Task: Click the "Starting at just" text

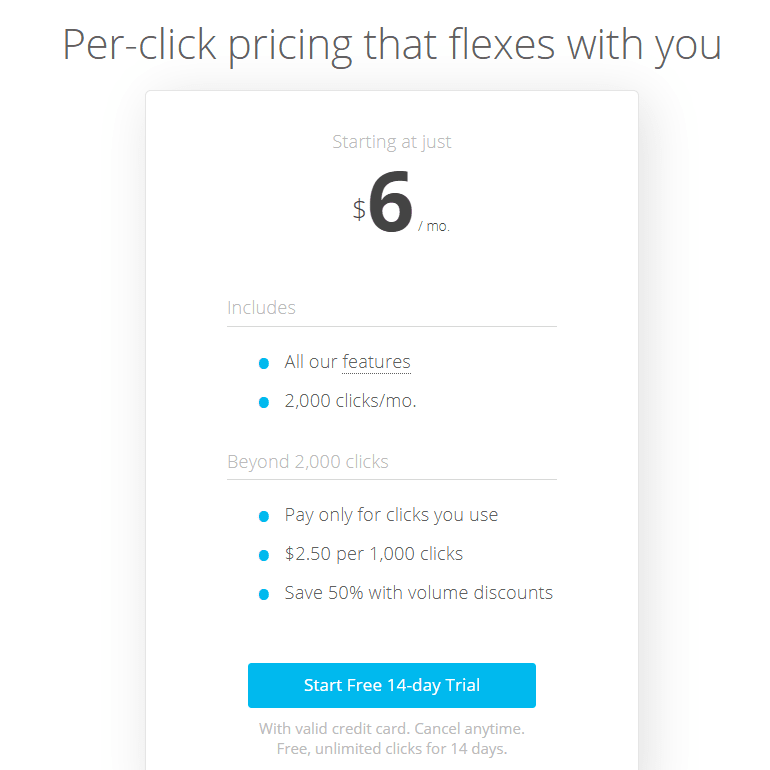Action: pos(392,142)
